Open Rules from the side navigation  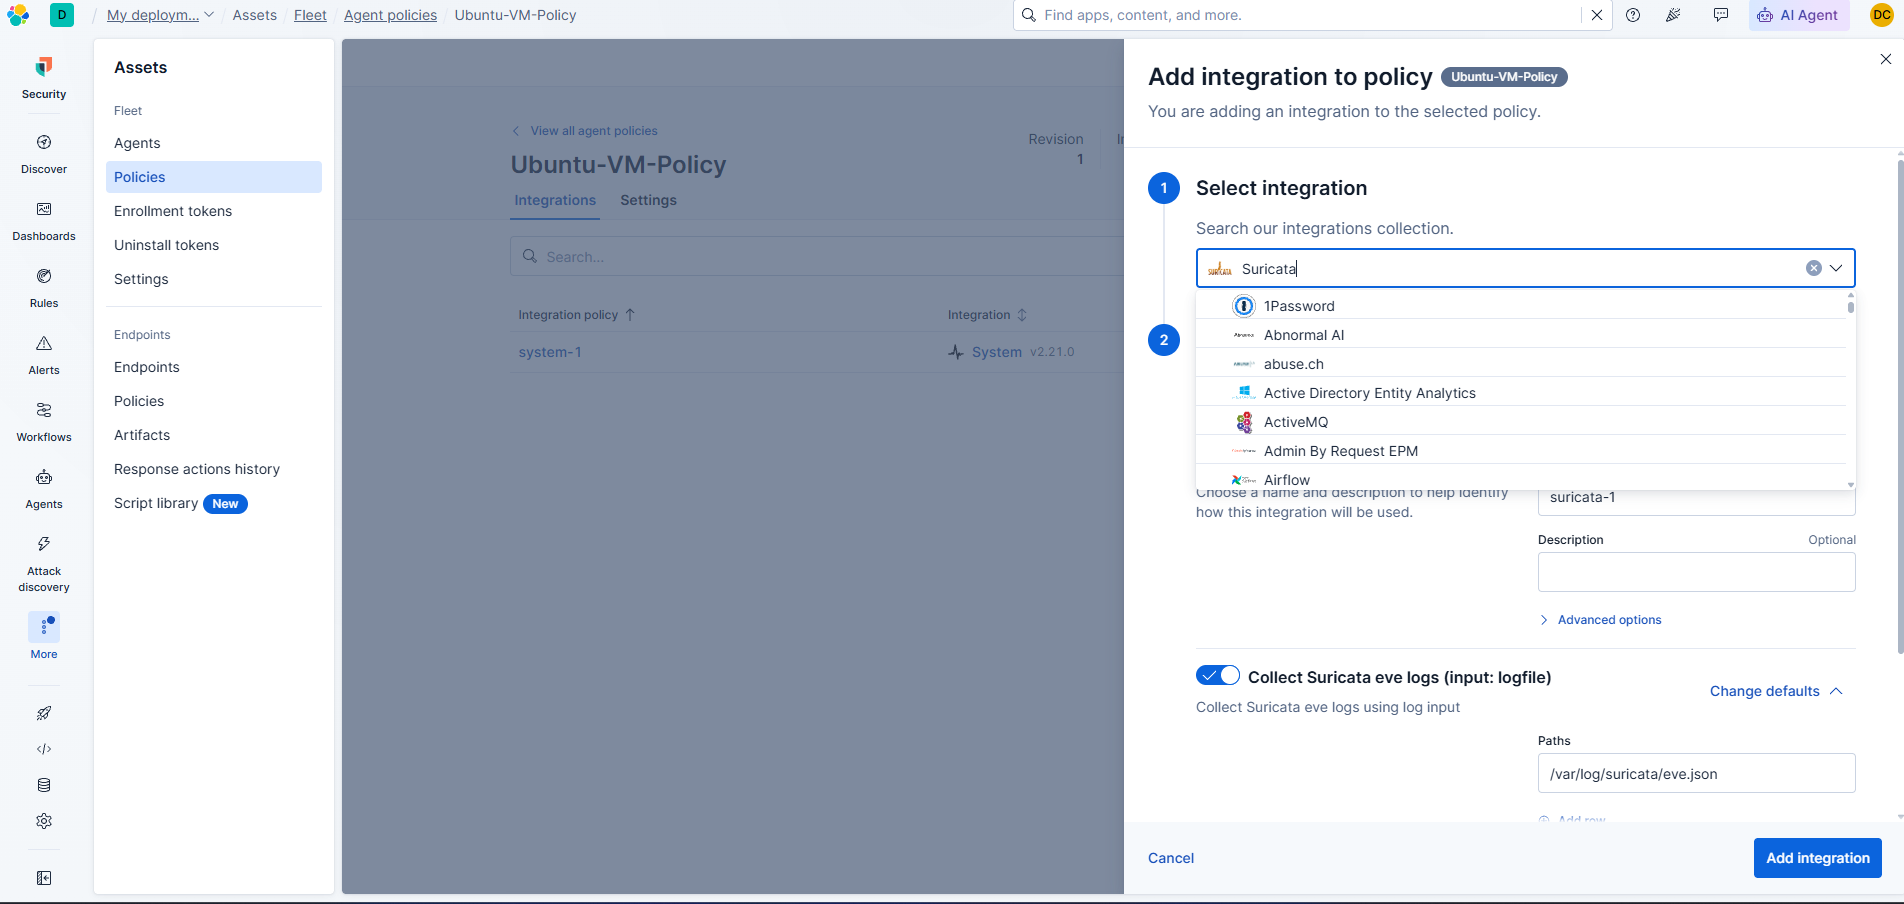pos(44,288)
